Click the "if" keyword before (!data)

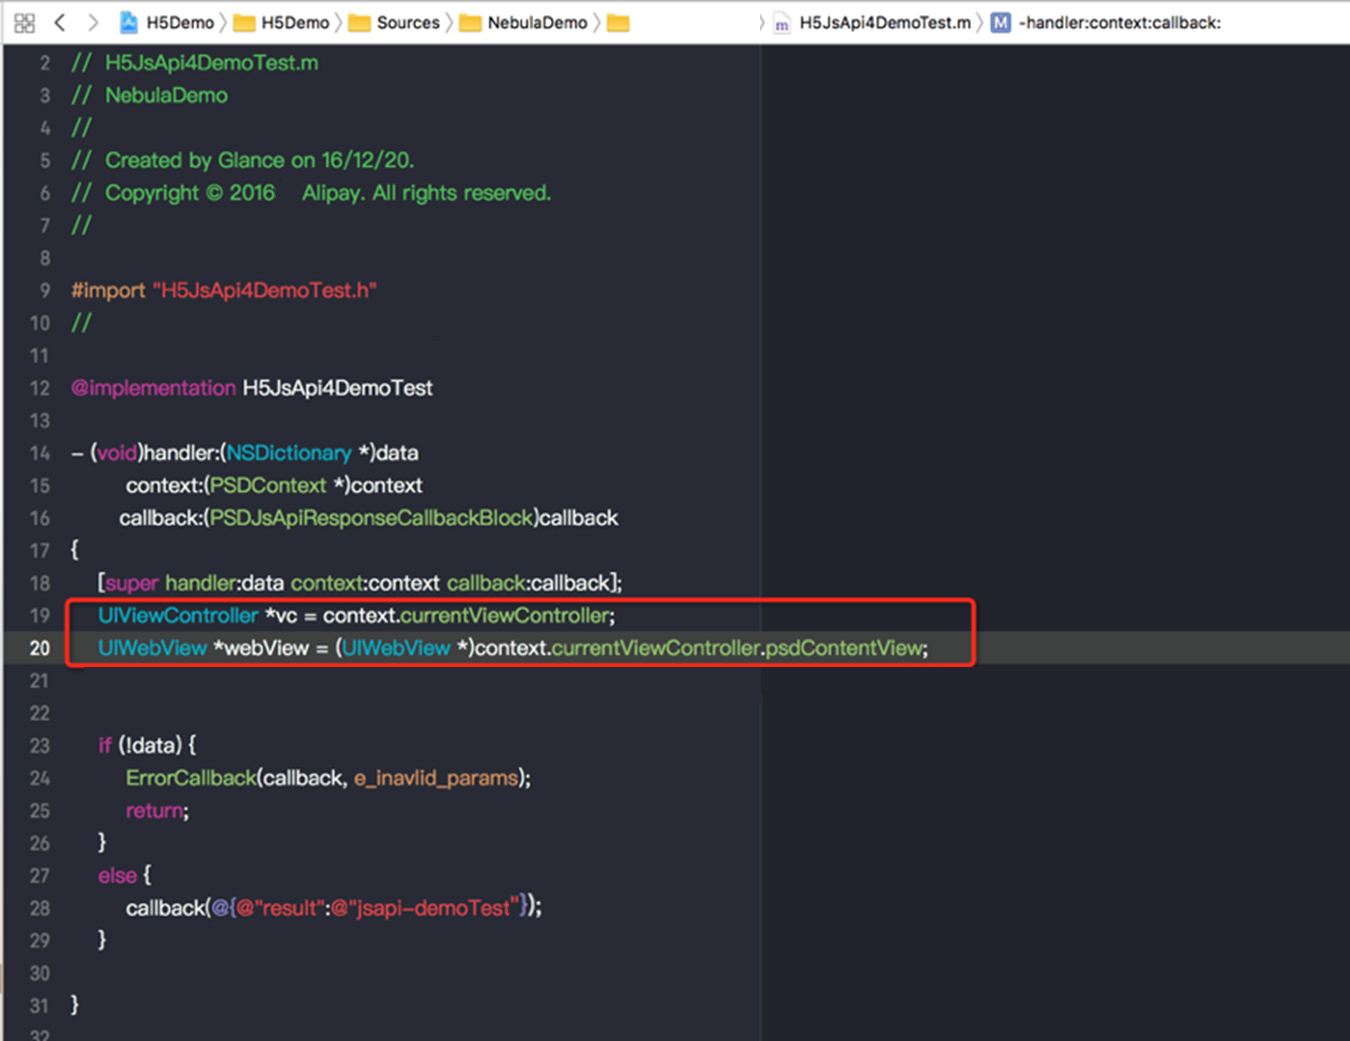(x=105, y=746)
